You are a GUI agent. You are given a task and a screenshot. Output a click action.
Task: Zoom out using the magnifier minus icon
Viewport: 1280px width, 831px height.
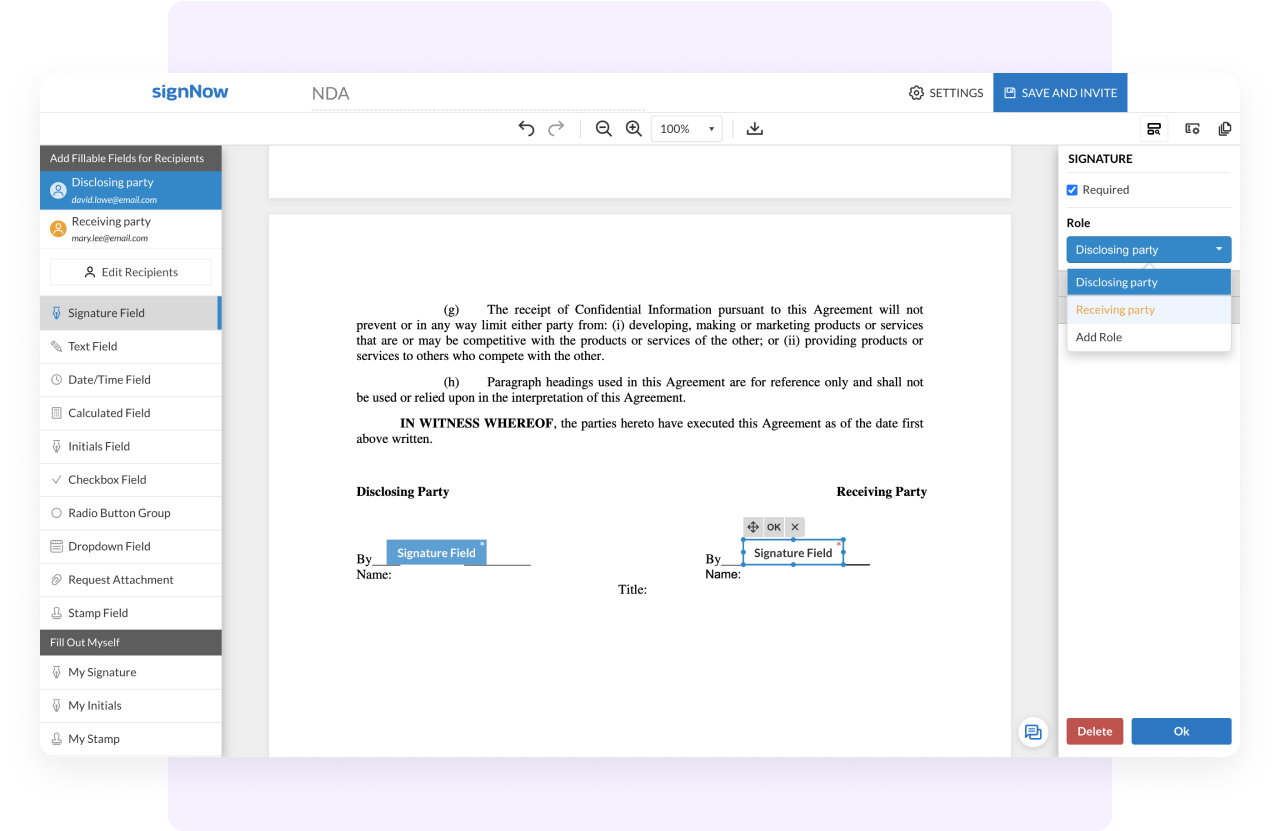603,128
